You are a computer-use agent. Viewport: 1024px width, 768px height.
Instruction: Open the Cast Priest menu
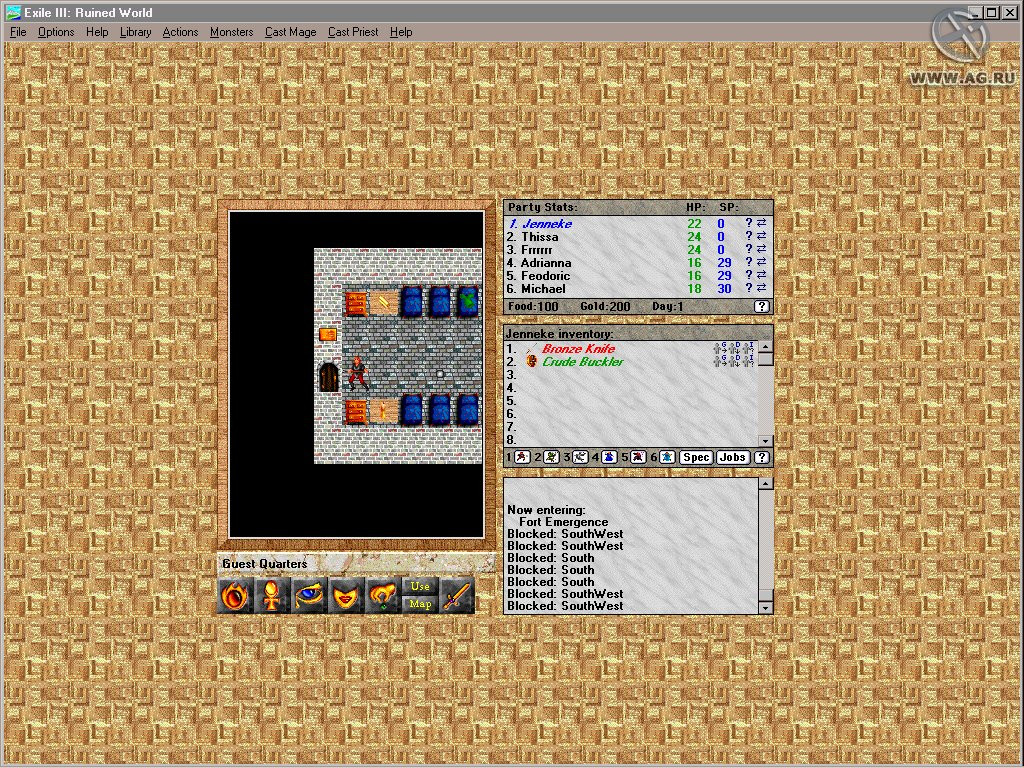pos(353,32)
